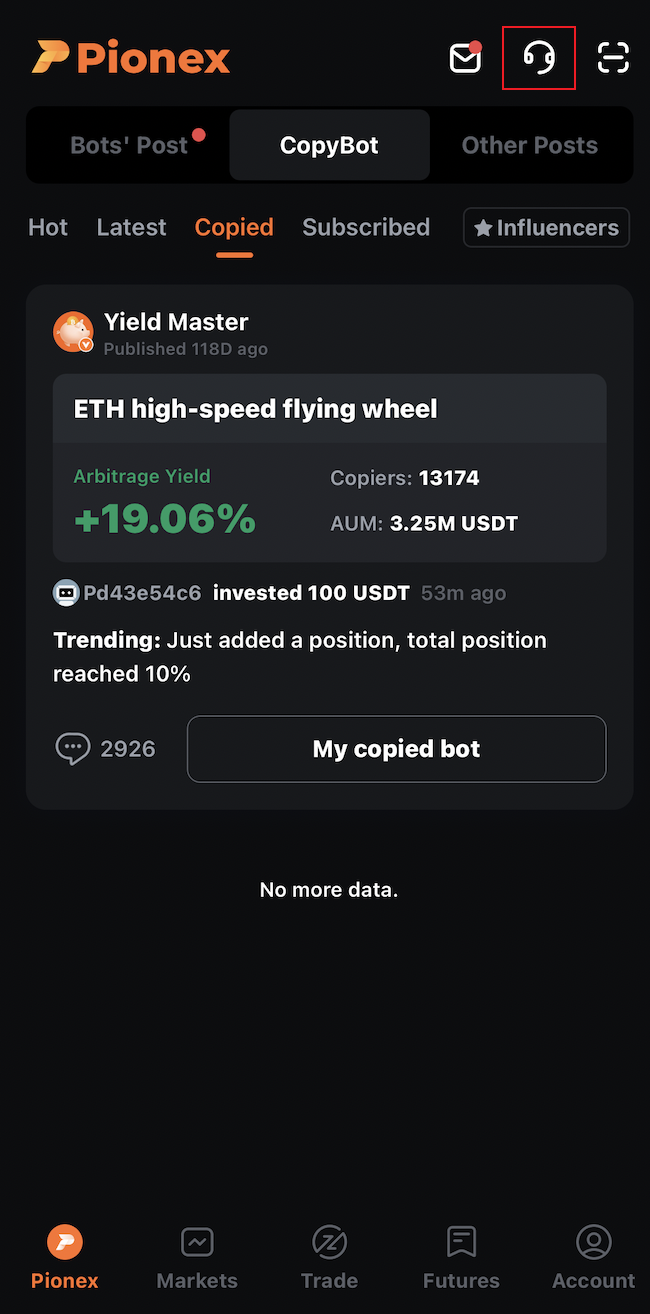Tap the QR scan icon
650x1314 pixels.
[613, 58]
